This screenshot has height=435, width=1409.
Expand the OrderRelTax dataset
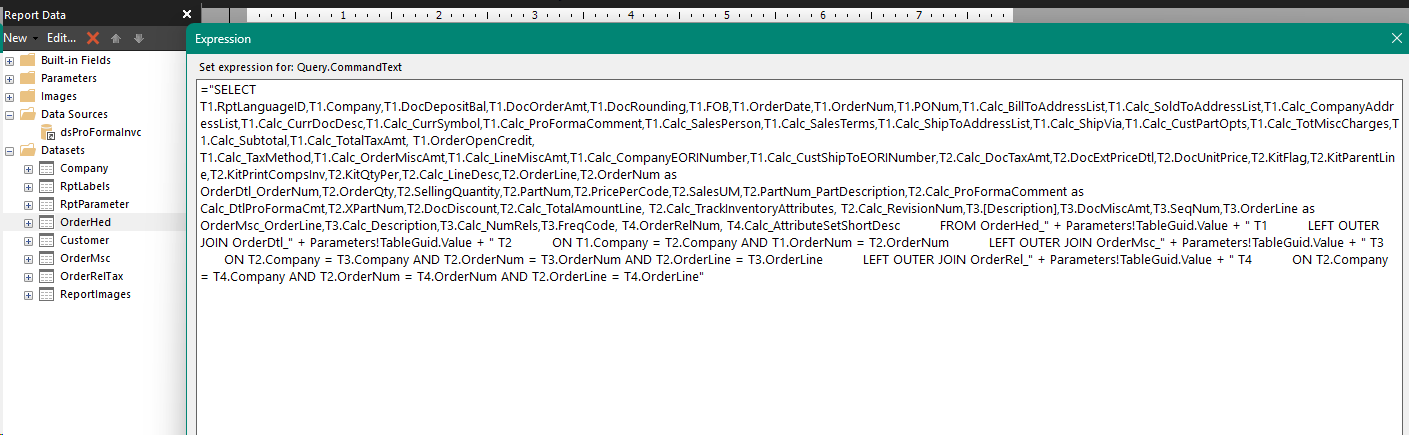(x=28, y=276)
